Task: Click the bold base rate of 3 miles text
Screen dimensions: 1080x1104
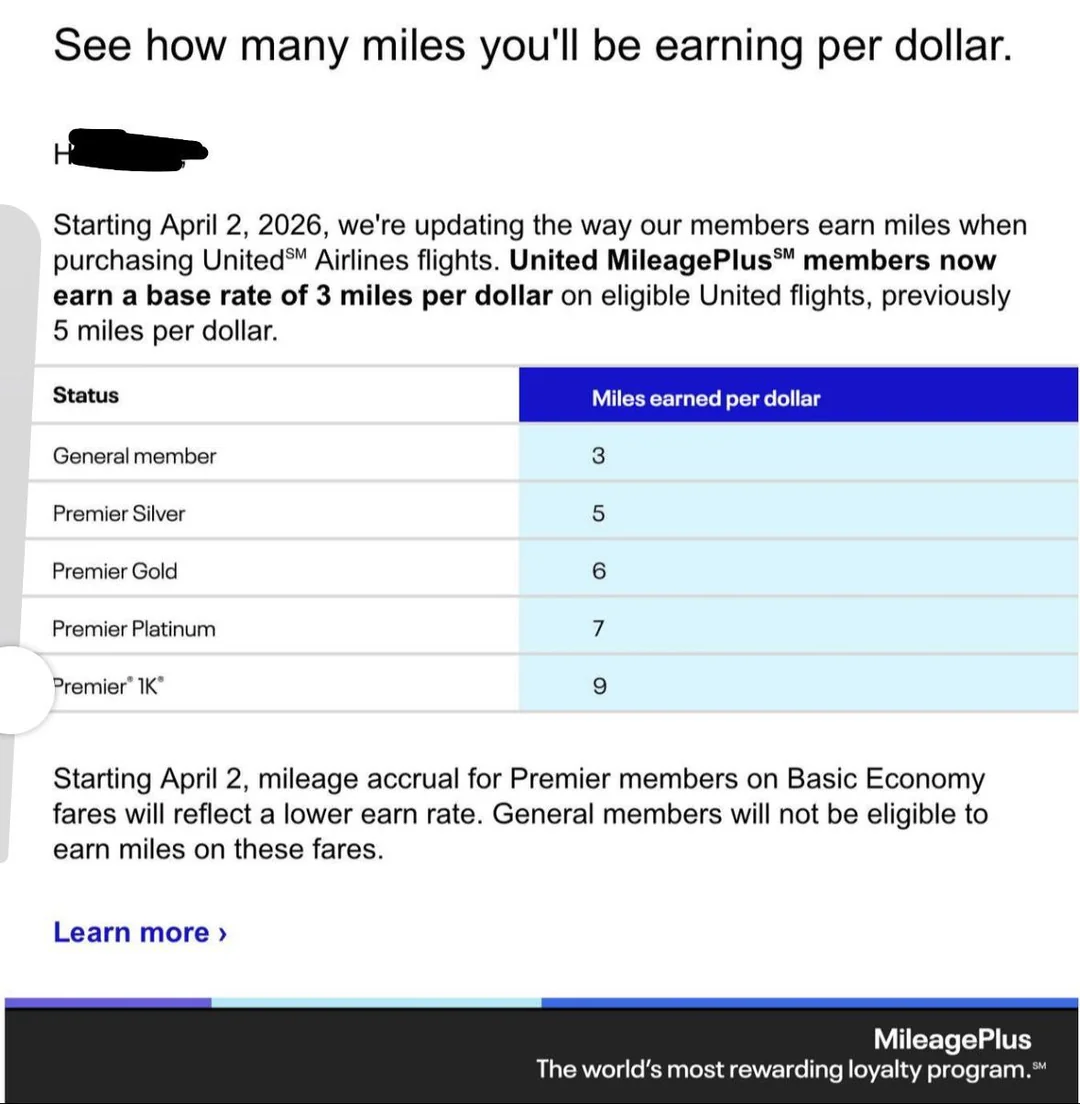Action: pos(302,296)
